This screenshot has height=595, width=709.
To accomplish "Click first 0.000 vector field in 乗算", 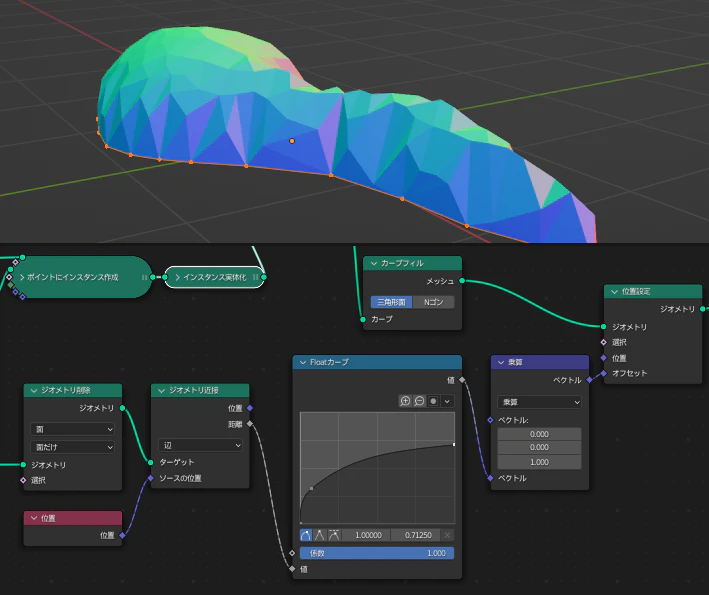I will [539, 434].
